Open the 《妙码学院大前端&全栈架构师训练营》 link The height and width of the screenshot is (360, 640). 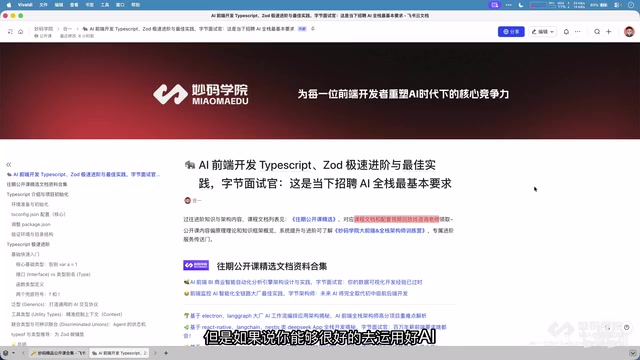[x=380, y=231]
